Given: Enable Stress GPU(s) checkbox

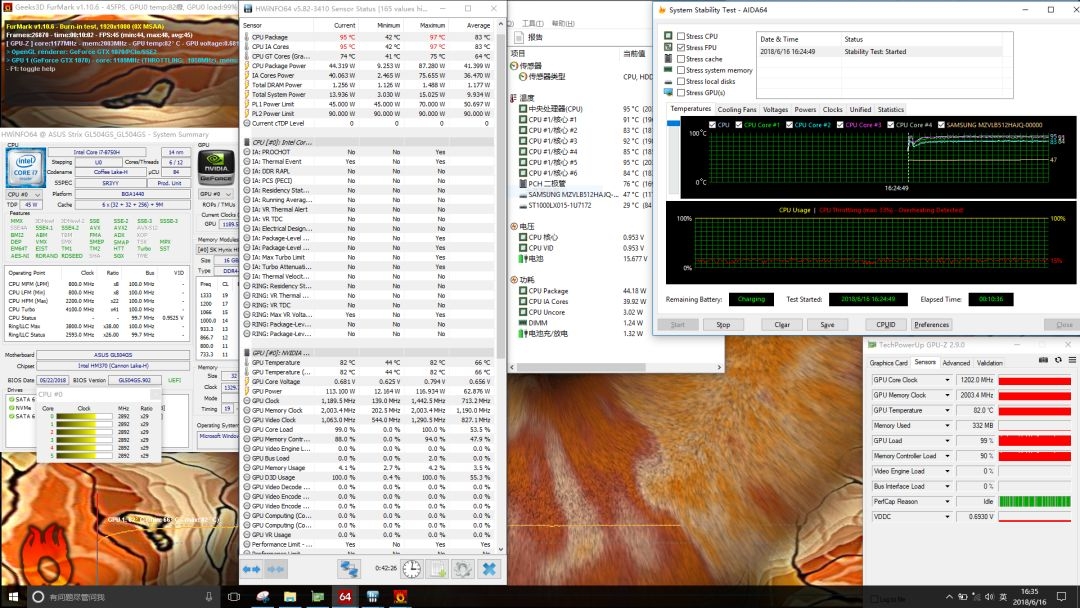Looking at the screenshot, I should click(681, 92).
